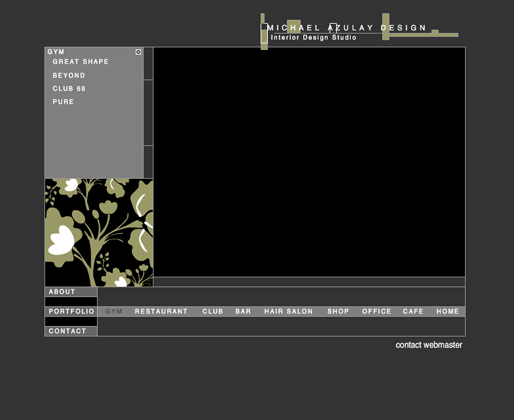The height and width of the screenshot is (420, 514).
Task: View the Shop category
Action: click(x=338, y=311)
